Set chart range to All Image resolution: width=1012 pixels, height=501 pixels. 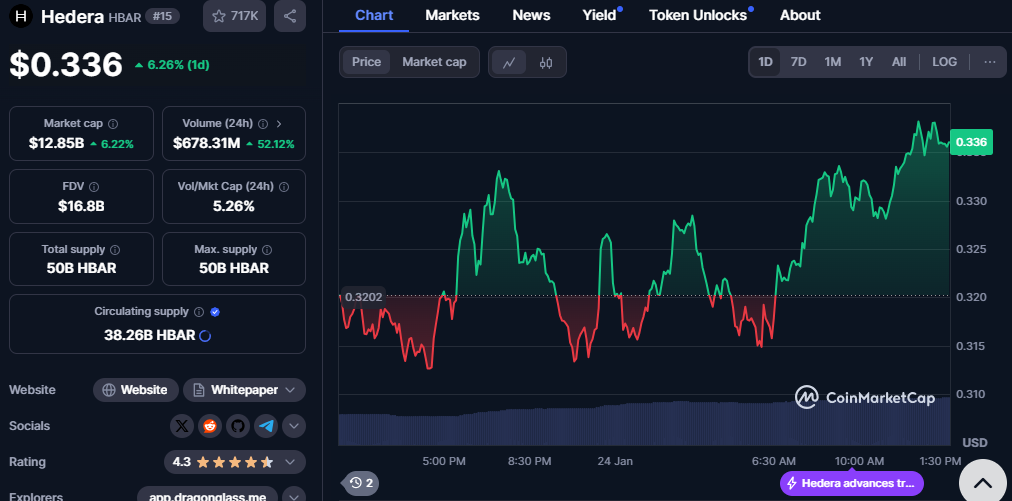899,62
